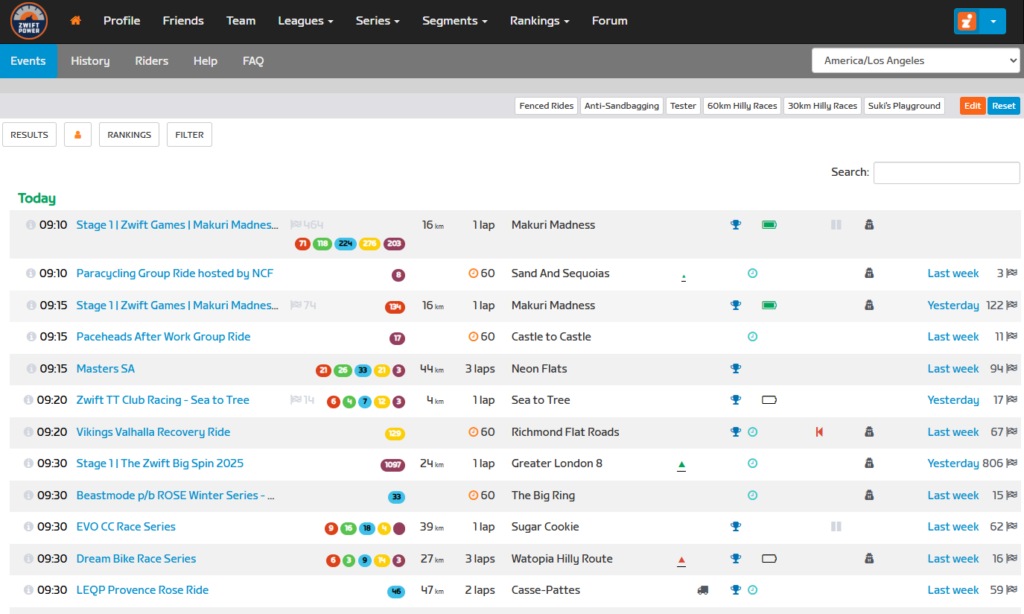This screenshot has width=1024, height=614.
Task: Toggle the 60km Hilly Races preset
Action: 741,106
